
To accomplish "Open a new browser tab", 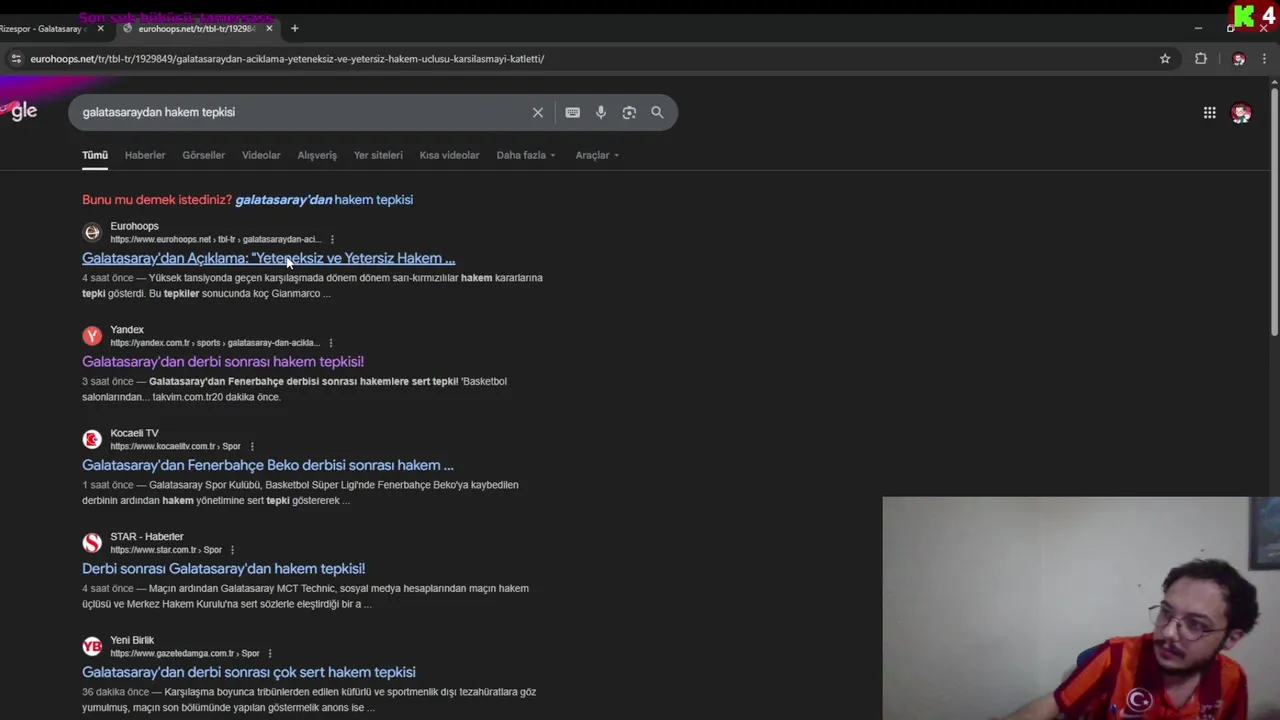I will point(294,28).
